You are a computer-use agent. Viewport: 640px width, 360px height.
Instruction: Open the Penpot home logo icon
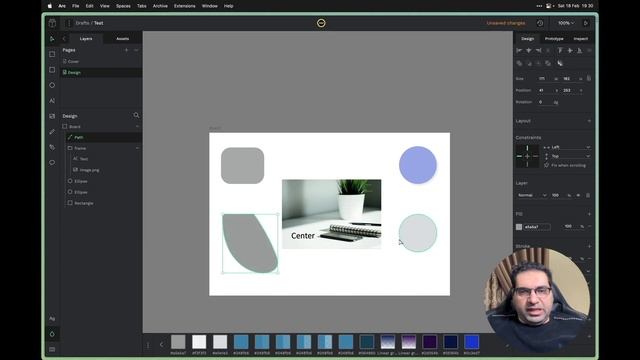point(52,23)
